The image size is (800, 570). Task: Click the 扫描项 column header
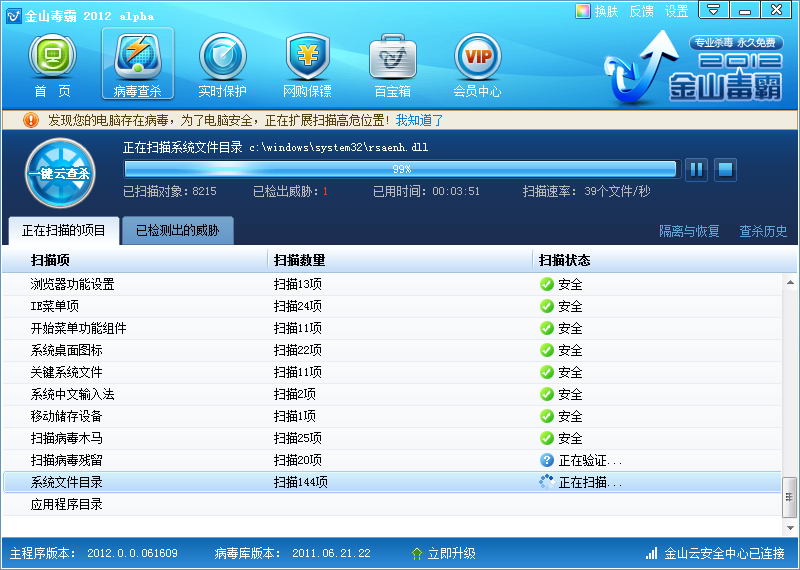pyautogui.click(x=135, y=260)
